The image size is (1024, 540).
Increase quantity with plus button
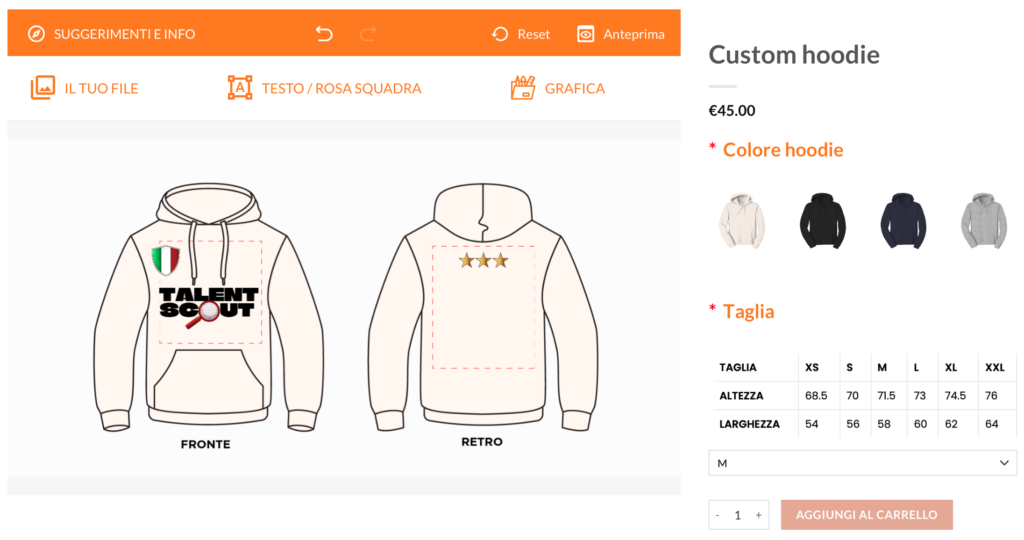point(758,515)
